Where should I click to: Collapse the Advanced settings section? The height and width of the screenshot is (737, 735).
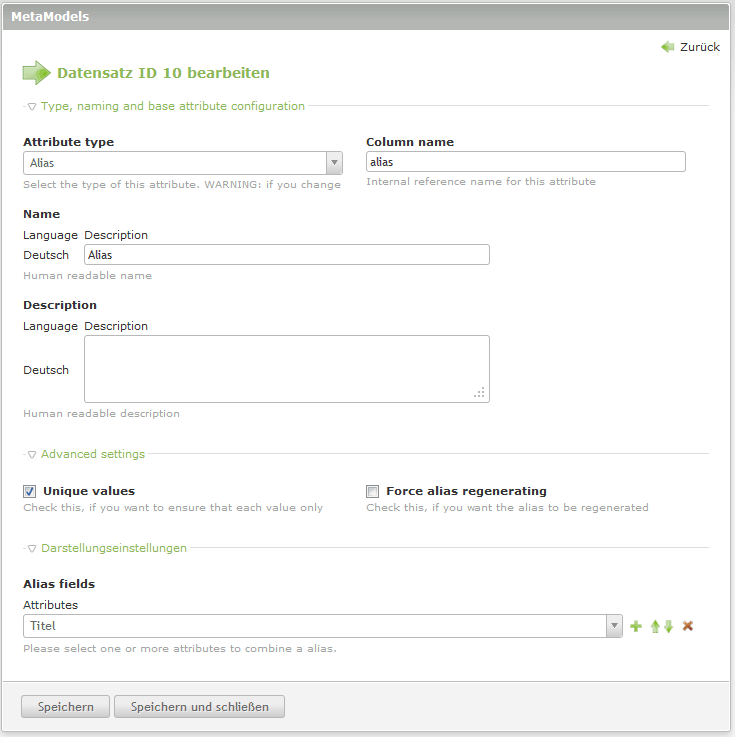pos(32,454)
